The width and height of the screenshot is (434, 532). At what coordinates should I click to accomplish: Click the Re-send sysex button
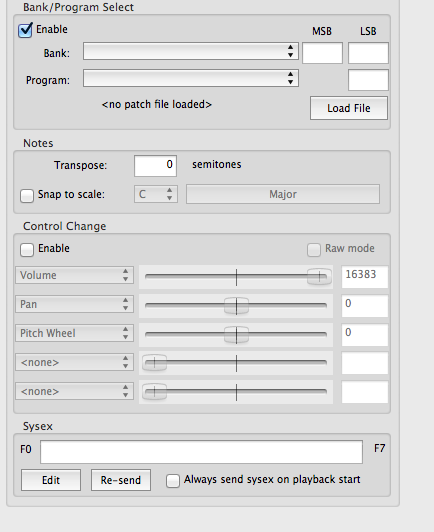point(121,480)
